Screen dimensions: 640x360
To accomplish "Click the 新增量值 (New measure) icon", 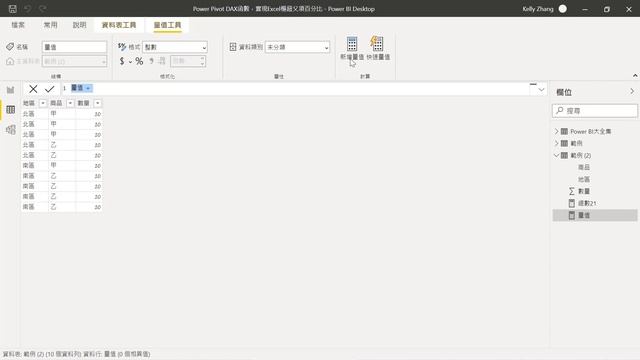I will [x=352, y=44].
